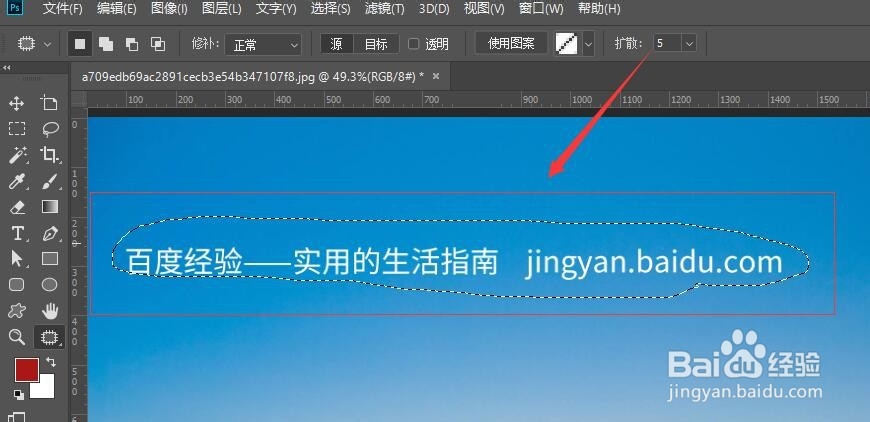This screenshot has width=870, height=422.
Task: Select the Rectangular Marquee tool
Action: (x=17, y=129)
